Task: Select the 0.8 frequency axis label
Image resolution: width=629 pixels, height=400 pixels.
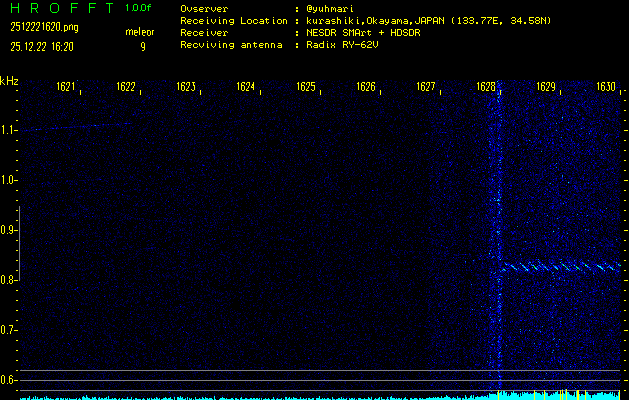Action: pyautogui.click(x=8, y=280)
